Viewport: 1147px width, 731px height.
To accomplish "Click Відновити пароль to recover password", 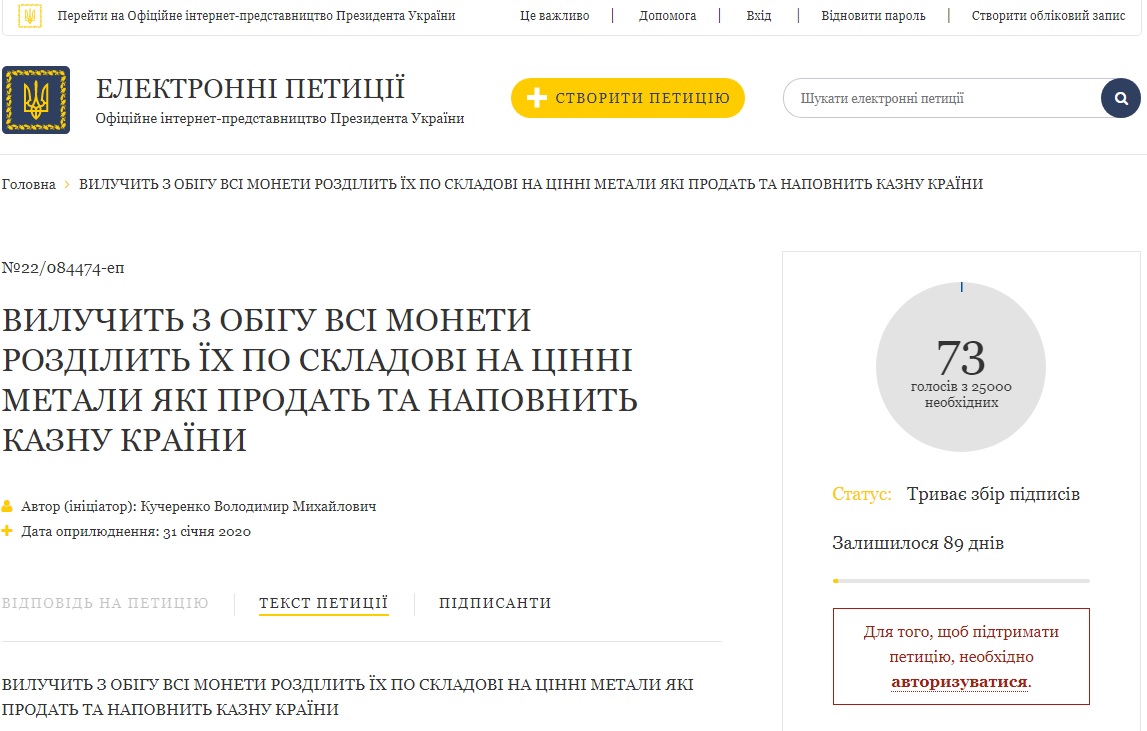I will click(871, 15).
